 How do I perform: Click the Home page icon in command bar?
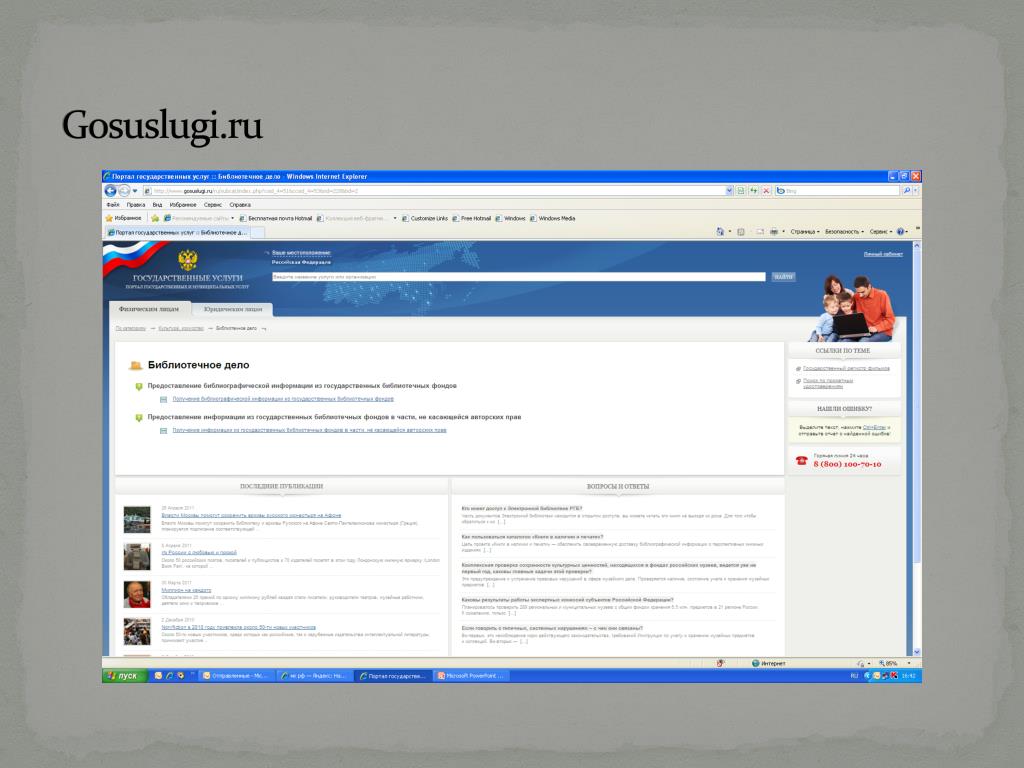coord(720,231)
